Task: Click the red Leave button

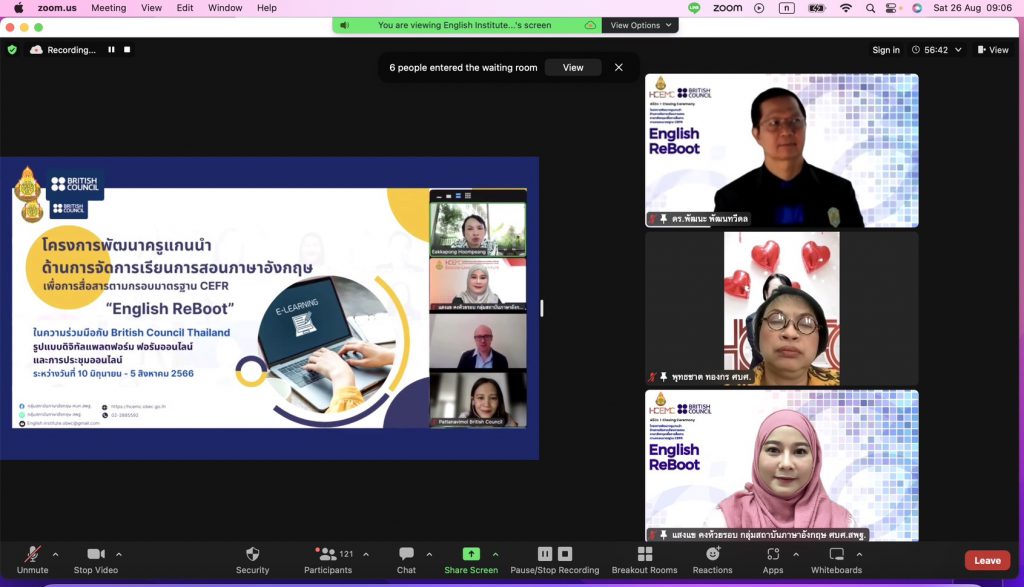Action: tap(987, 560)
